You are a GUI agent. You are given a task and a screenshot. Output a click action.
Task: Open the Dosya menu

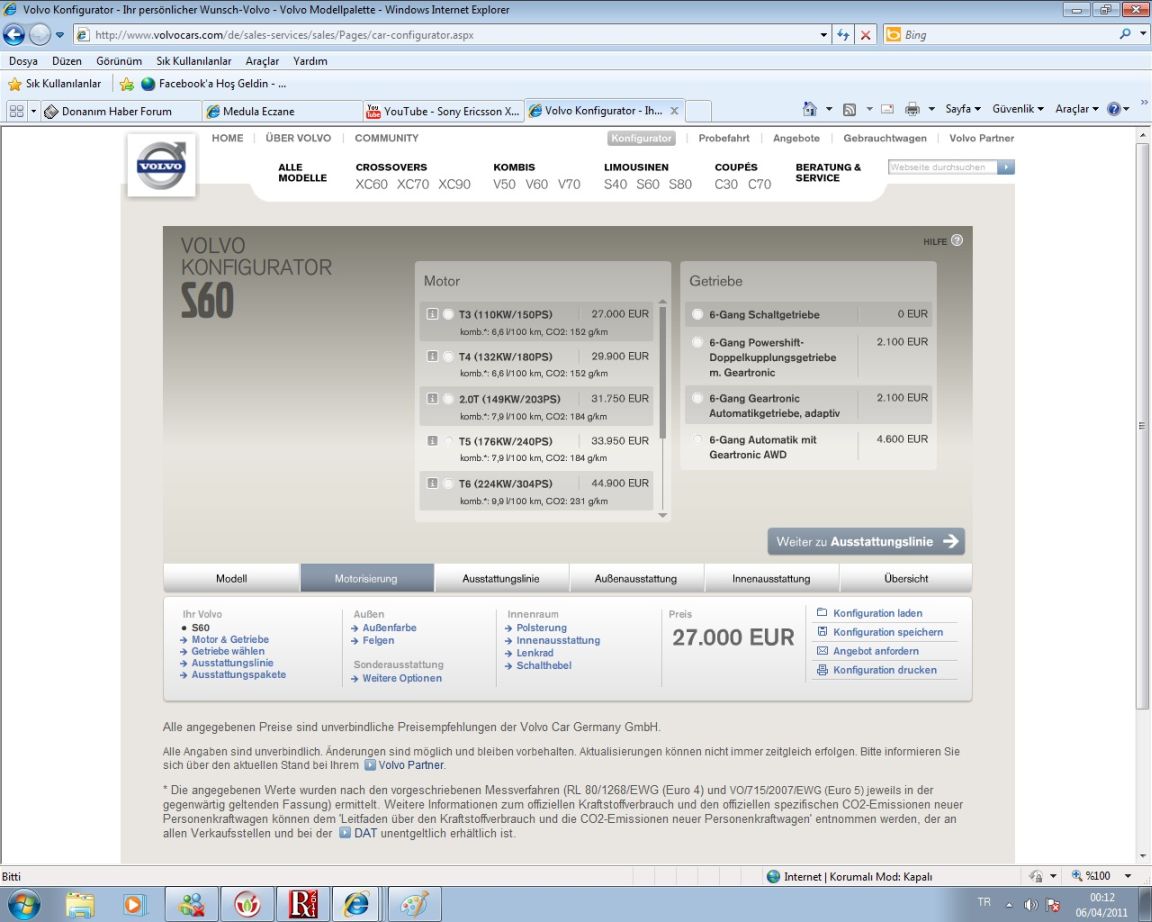(x=24, y=61)
